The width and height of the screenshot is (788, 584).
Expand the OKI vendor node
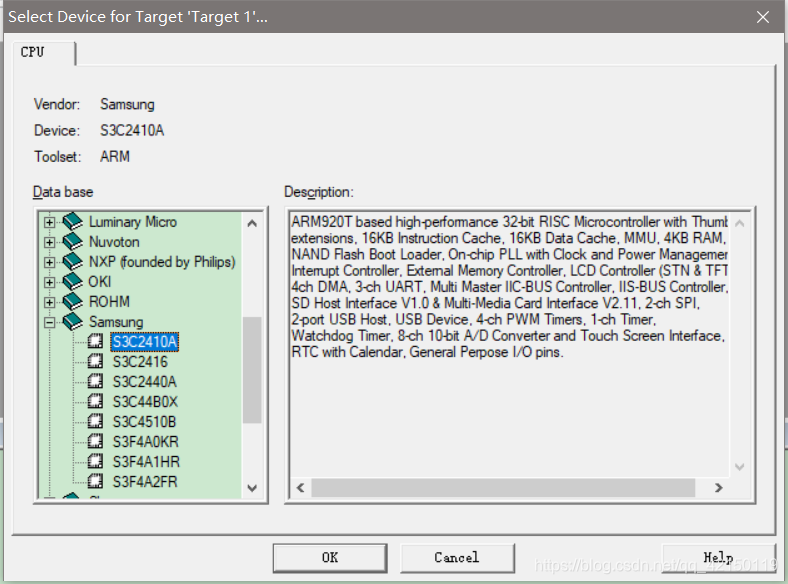pos(49,282)
